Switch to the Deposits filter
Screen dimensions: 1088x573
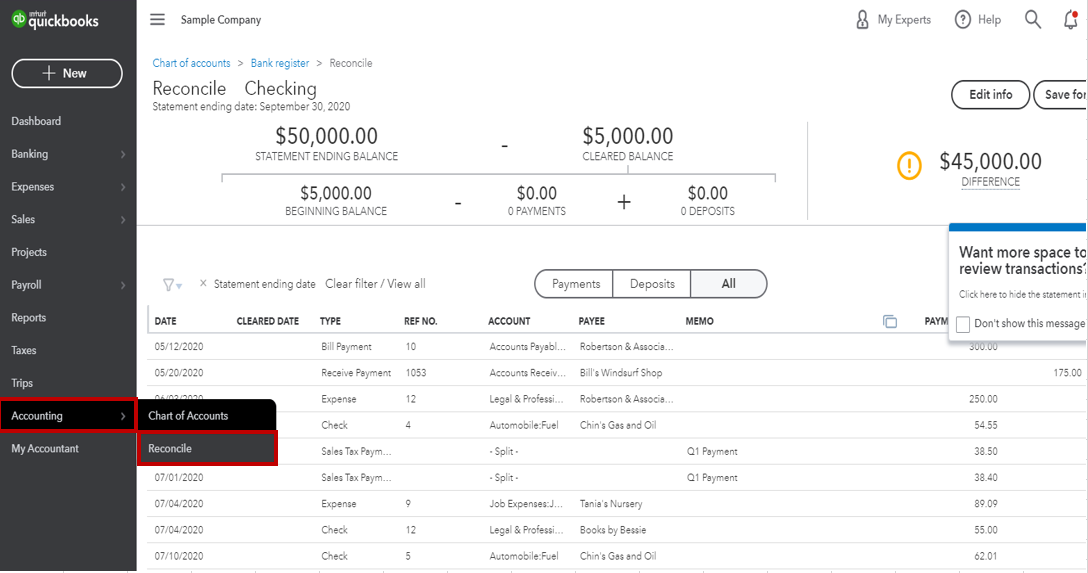click(x=652, y=284)
